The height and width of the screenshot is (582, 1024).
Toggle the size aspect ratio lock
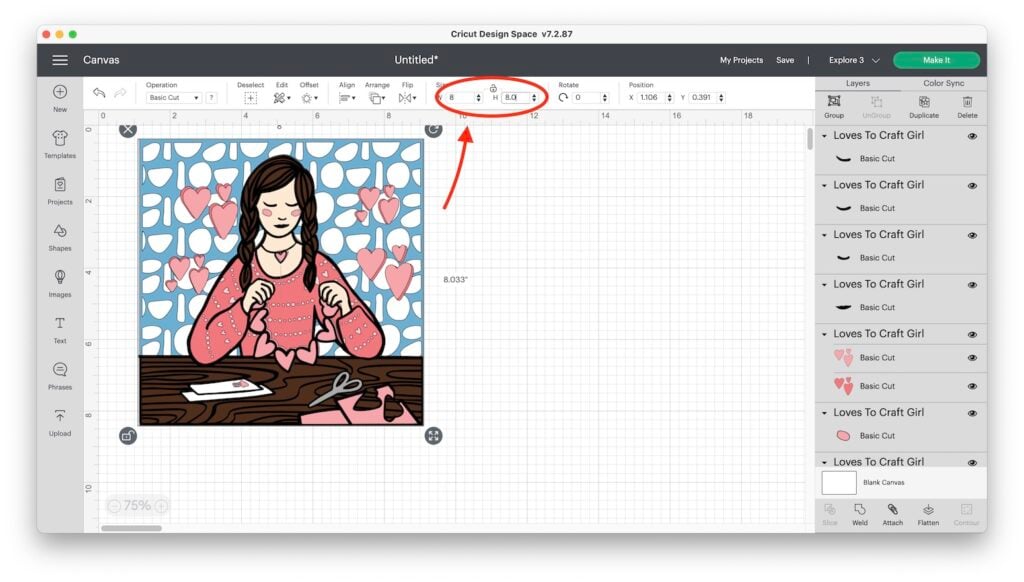tap(493, 88)
